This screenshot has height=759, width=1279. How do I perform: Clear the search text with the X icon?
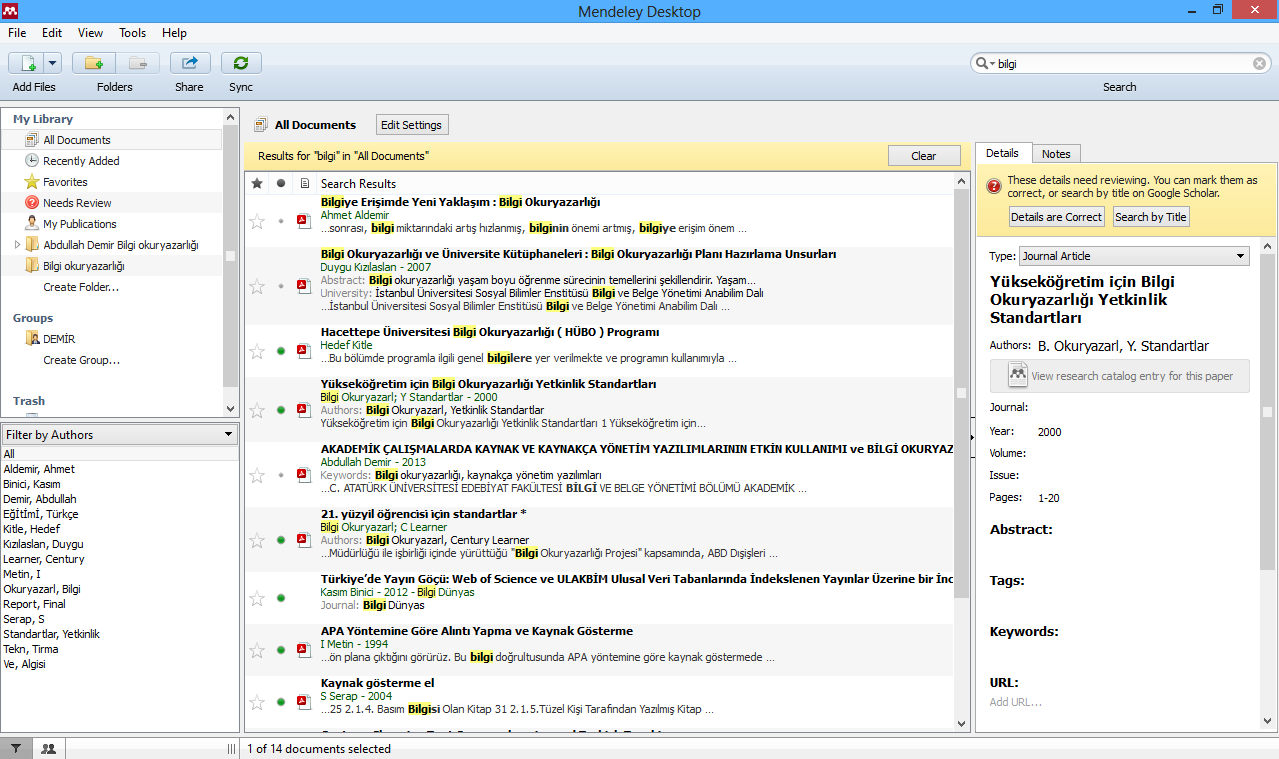(x=1260, y=63)
